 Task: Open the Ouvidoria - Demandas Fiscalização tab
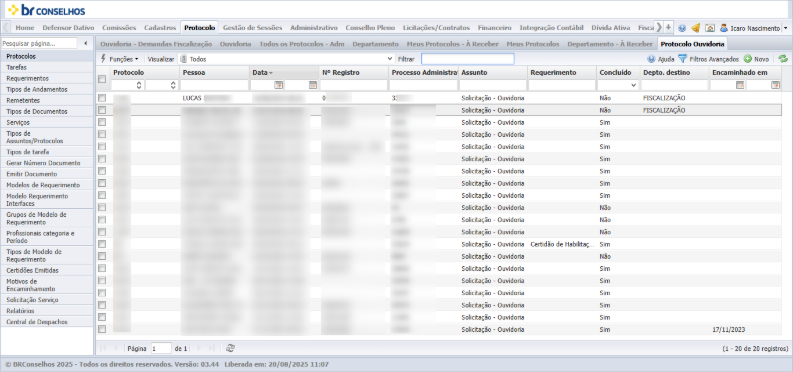(x=156, y=44)
